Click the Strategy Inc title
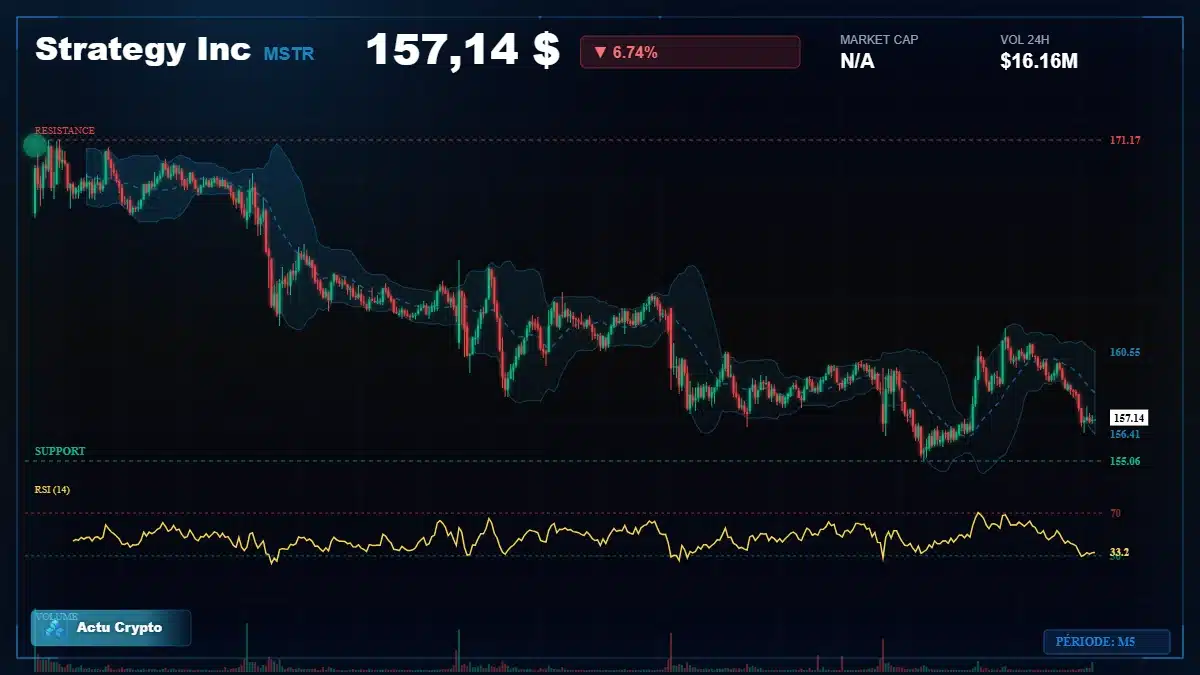This screenshot has height=675, width=1200. (143, 50)
